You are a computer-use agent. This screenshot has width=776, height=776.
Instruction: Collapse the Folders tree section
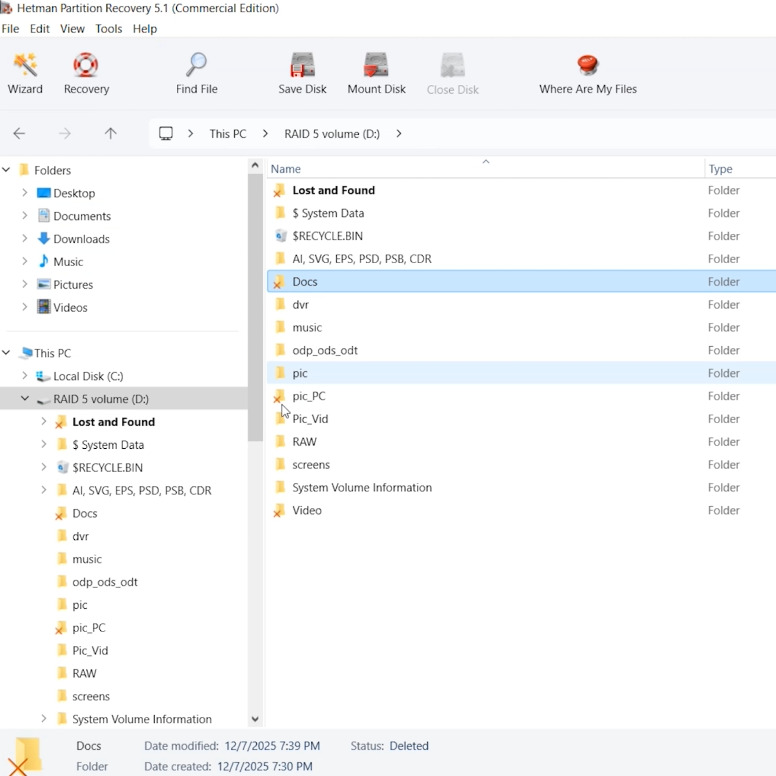(x=6, y=170)
